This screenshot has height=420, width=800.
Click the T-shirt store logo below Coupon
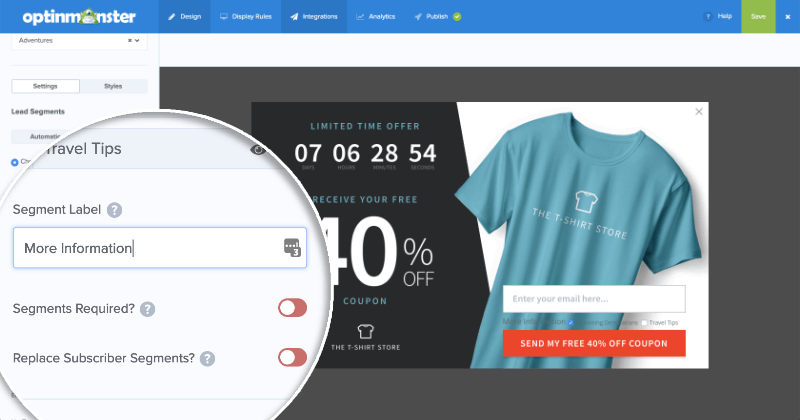coord(365,337)
